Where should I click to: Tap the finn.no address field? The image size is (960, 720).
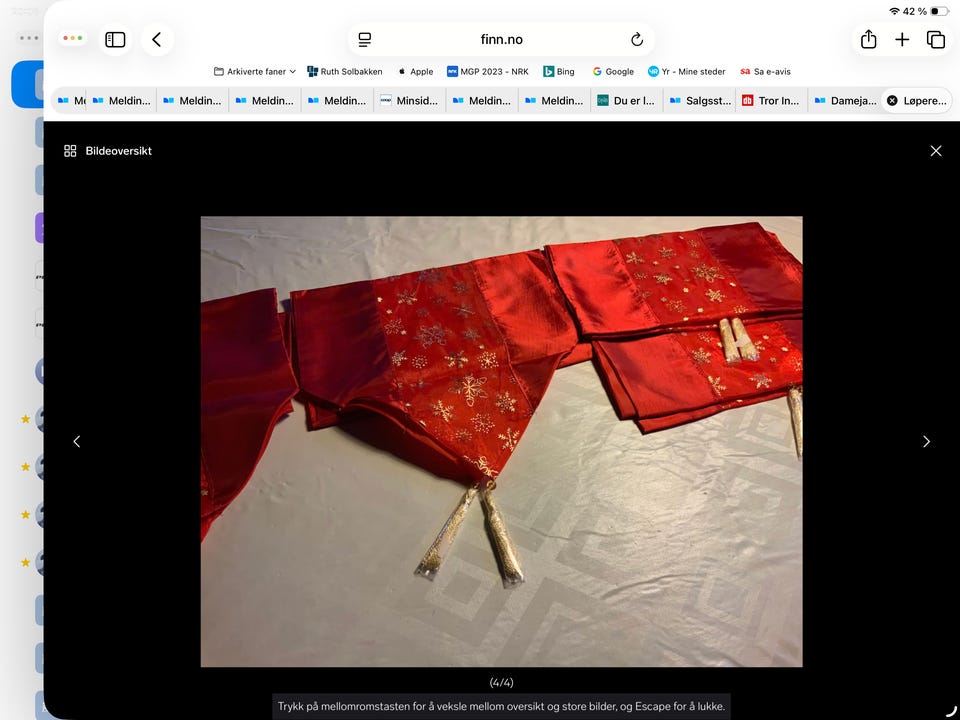click(x=501, y=40)
